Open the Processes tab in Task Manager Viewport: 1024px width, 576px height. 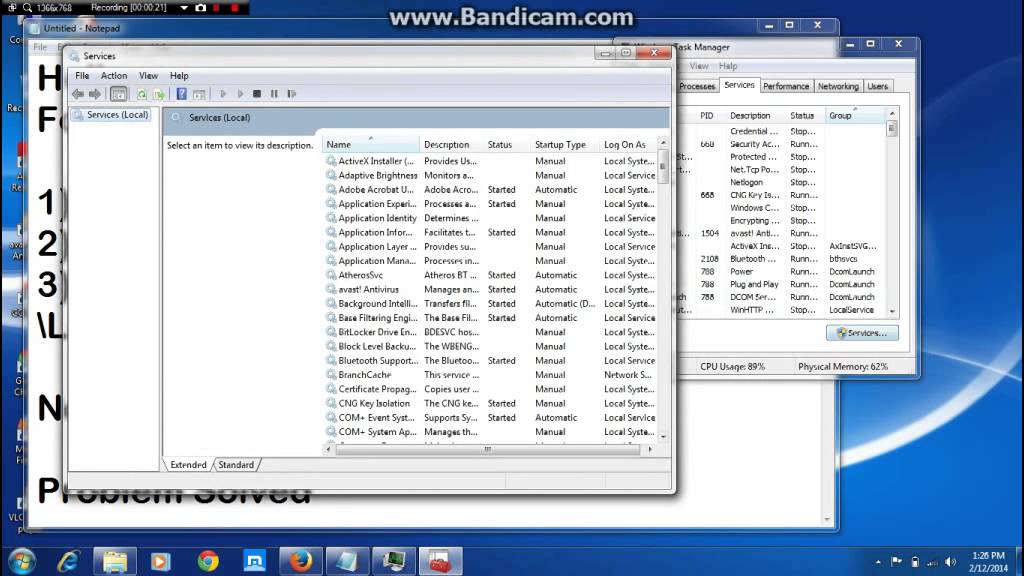coord(697,86)
